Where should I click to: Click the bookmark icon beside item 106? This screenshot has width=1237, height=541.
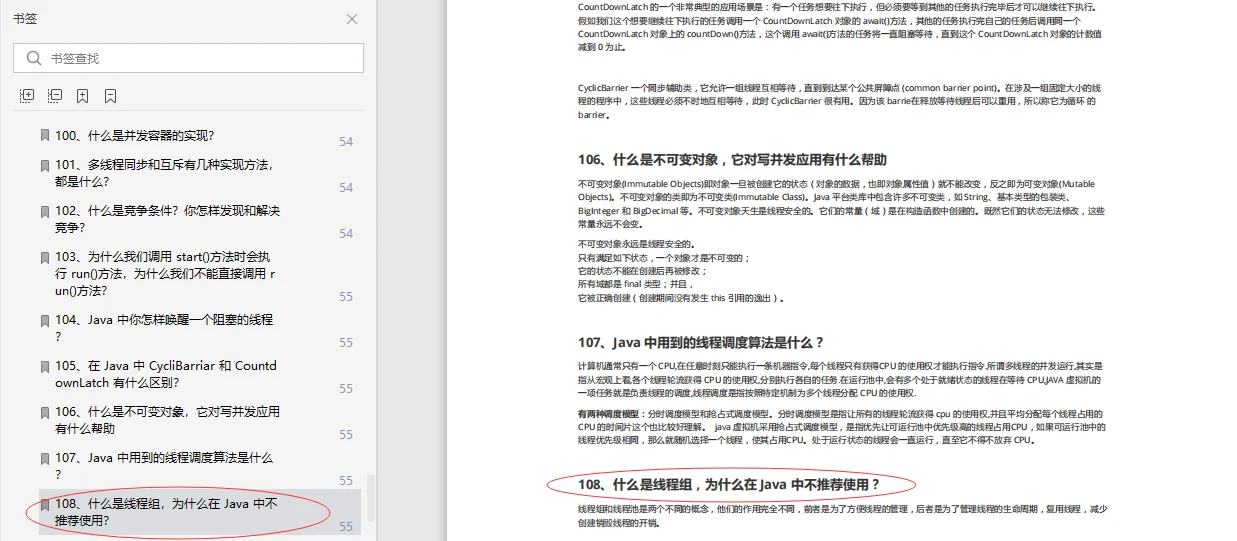pyautogui.click(x=44, y=412)
